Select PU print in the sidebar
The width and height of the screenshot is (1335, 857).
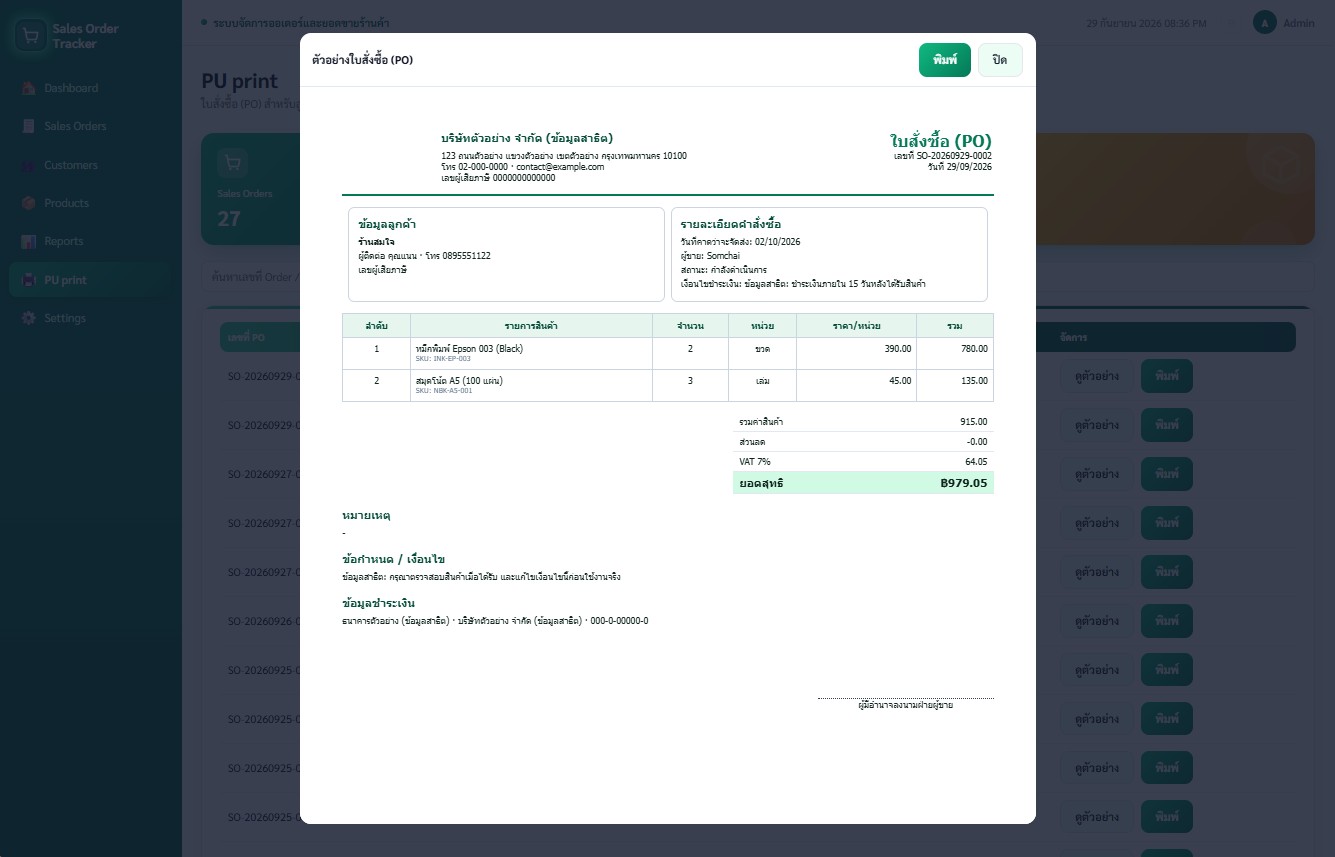[90, 280]
